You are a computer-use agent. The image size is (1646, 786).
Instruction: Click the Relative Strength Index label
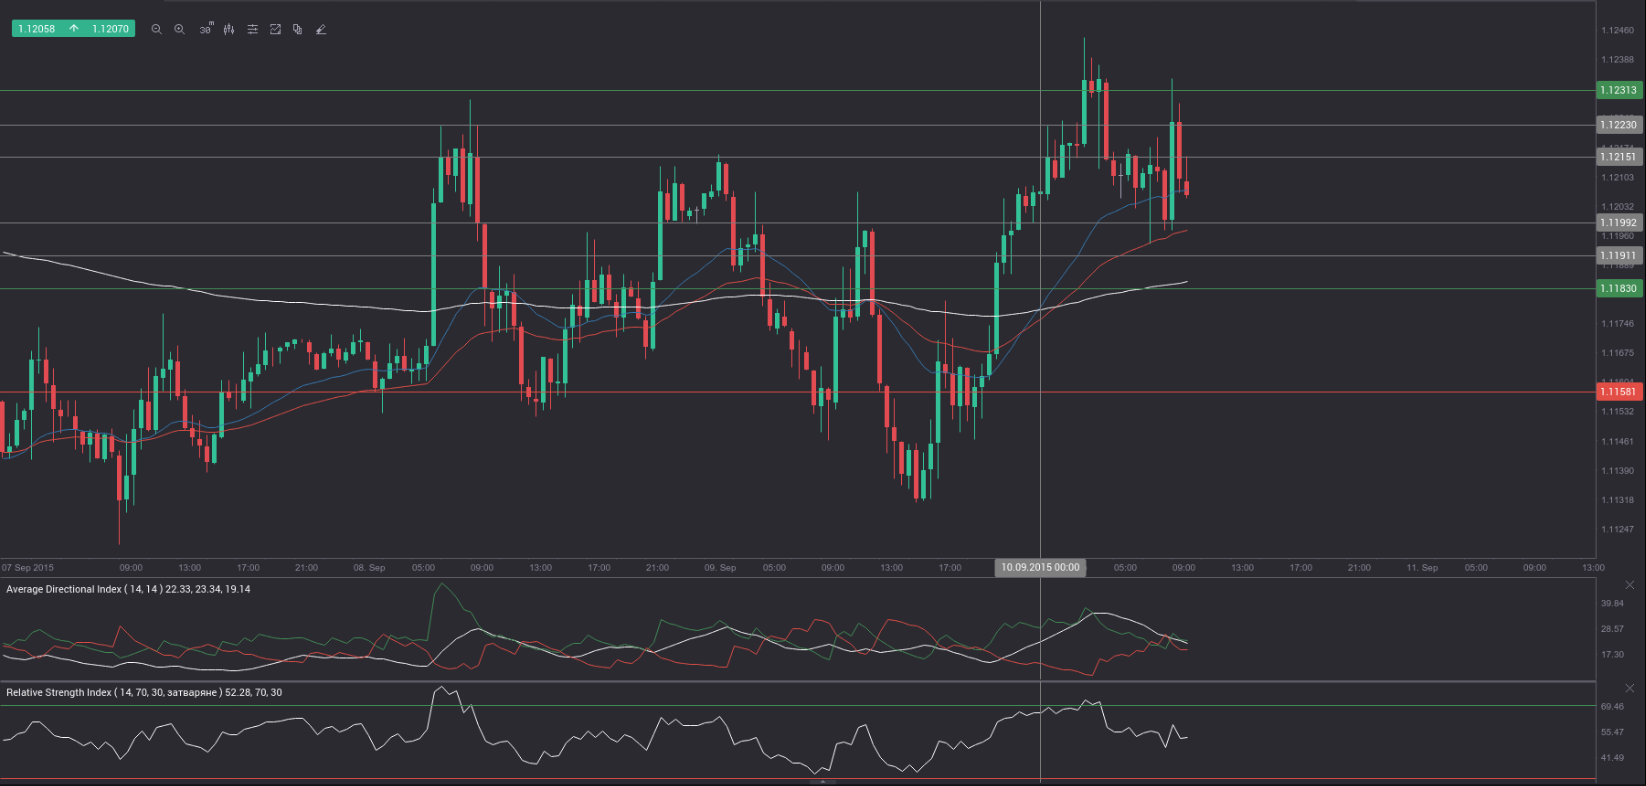(144, 692)
